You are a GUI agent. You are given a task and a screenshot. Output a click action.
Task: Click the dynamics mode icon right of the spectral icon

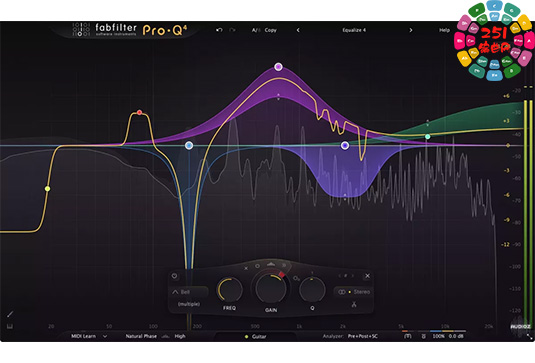pyautogui.click(x=284, y=265)
